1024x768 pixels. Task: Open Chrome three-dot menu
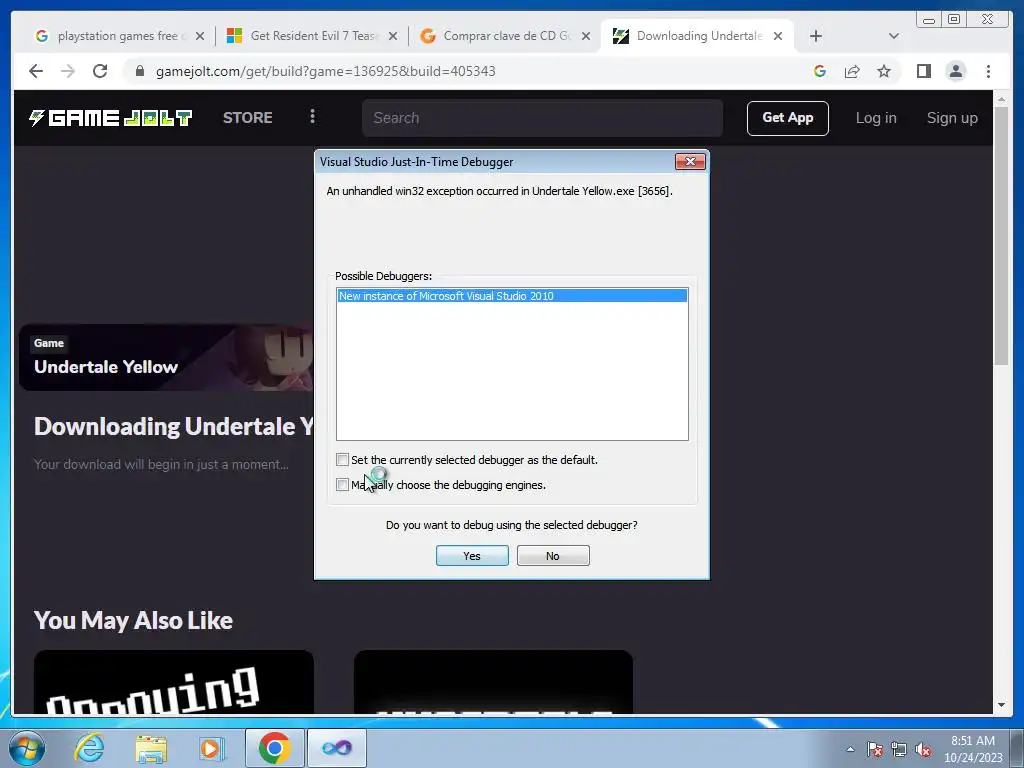(988, 71)
